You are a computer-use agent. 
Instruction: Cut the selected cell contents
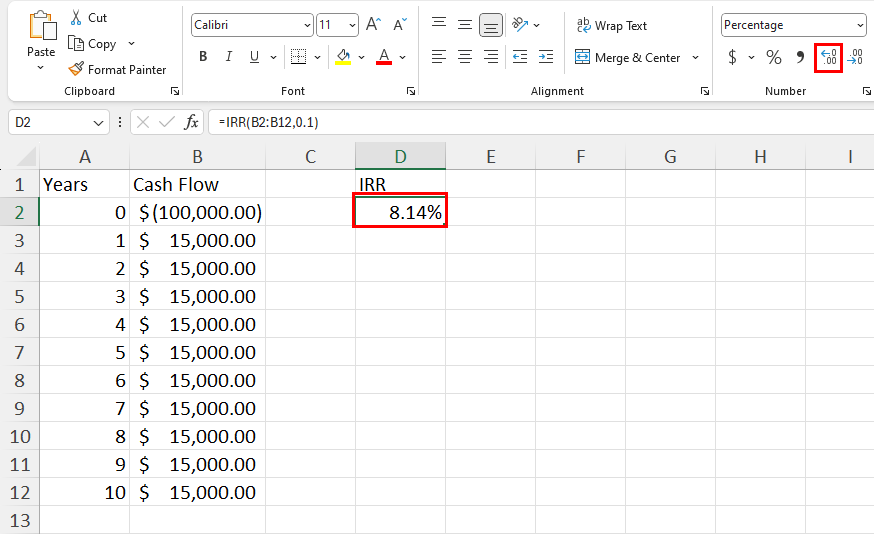88,18
